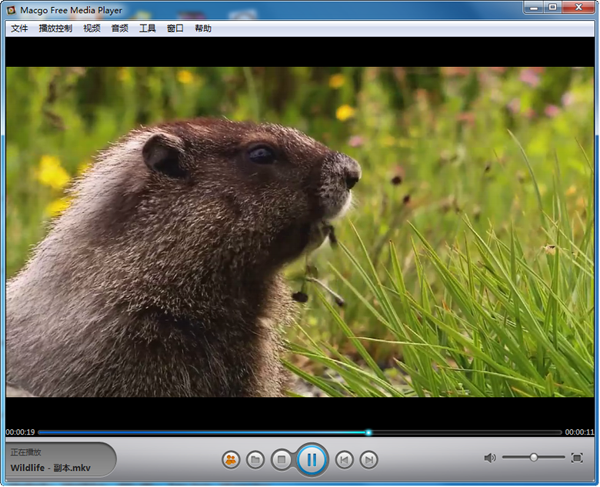The height and width of the screenshot is (487, 600).
Task: Mute audio with speaker icon
Action: 490,458
